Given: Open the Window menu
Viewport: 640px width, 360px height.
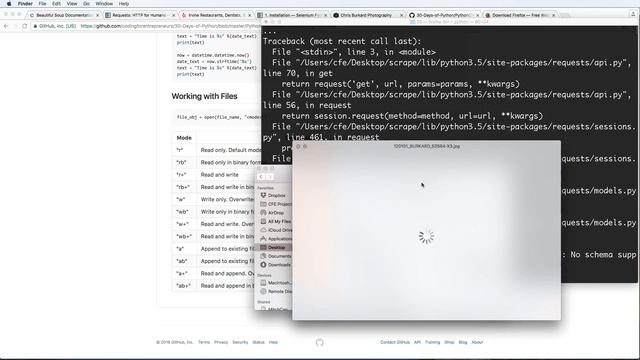Looking at the screenshot, I should tap(104, 4).
